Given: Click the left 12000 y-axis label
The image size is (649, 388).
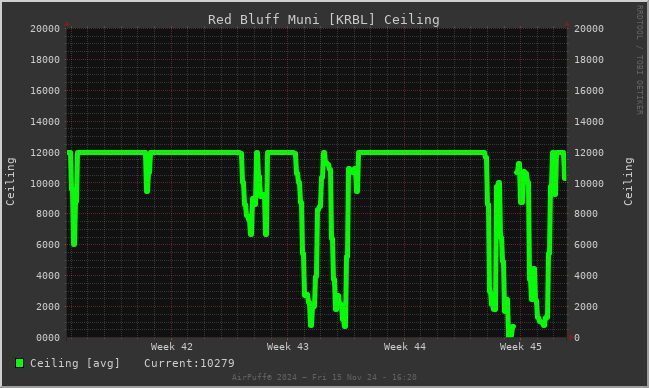Looking at the screenshot, I should (x=45, y=152).
